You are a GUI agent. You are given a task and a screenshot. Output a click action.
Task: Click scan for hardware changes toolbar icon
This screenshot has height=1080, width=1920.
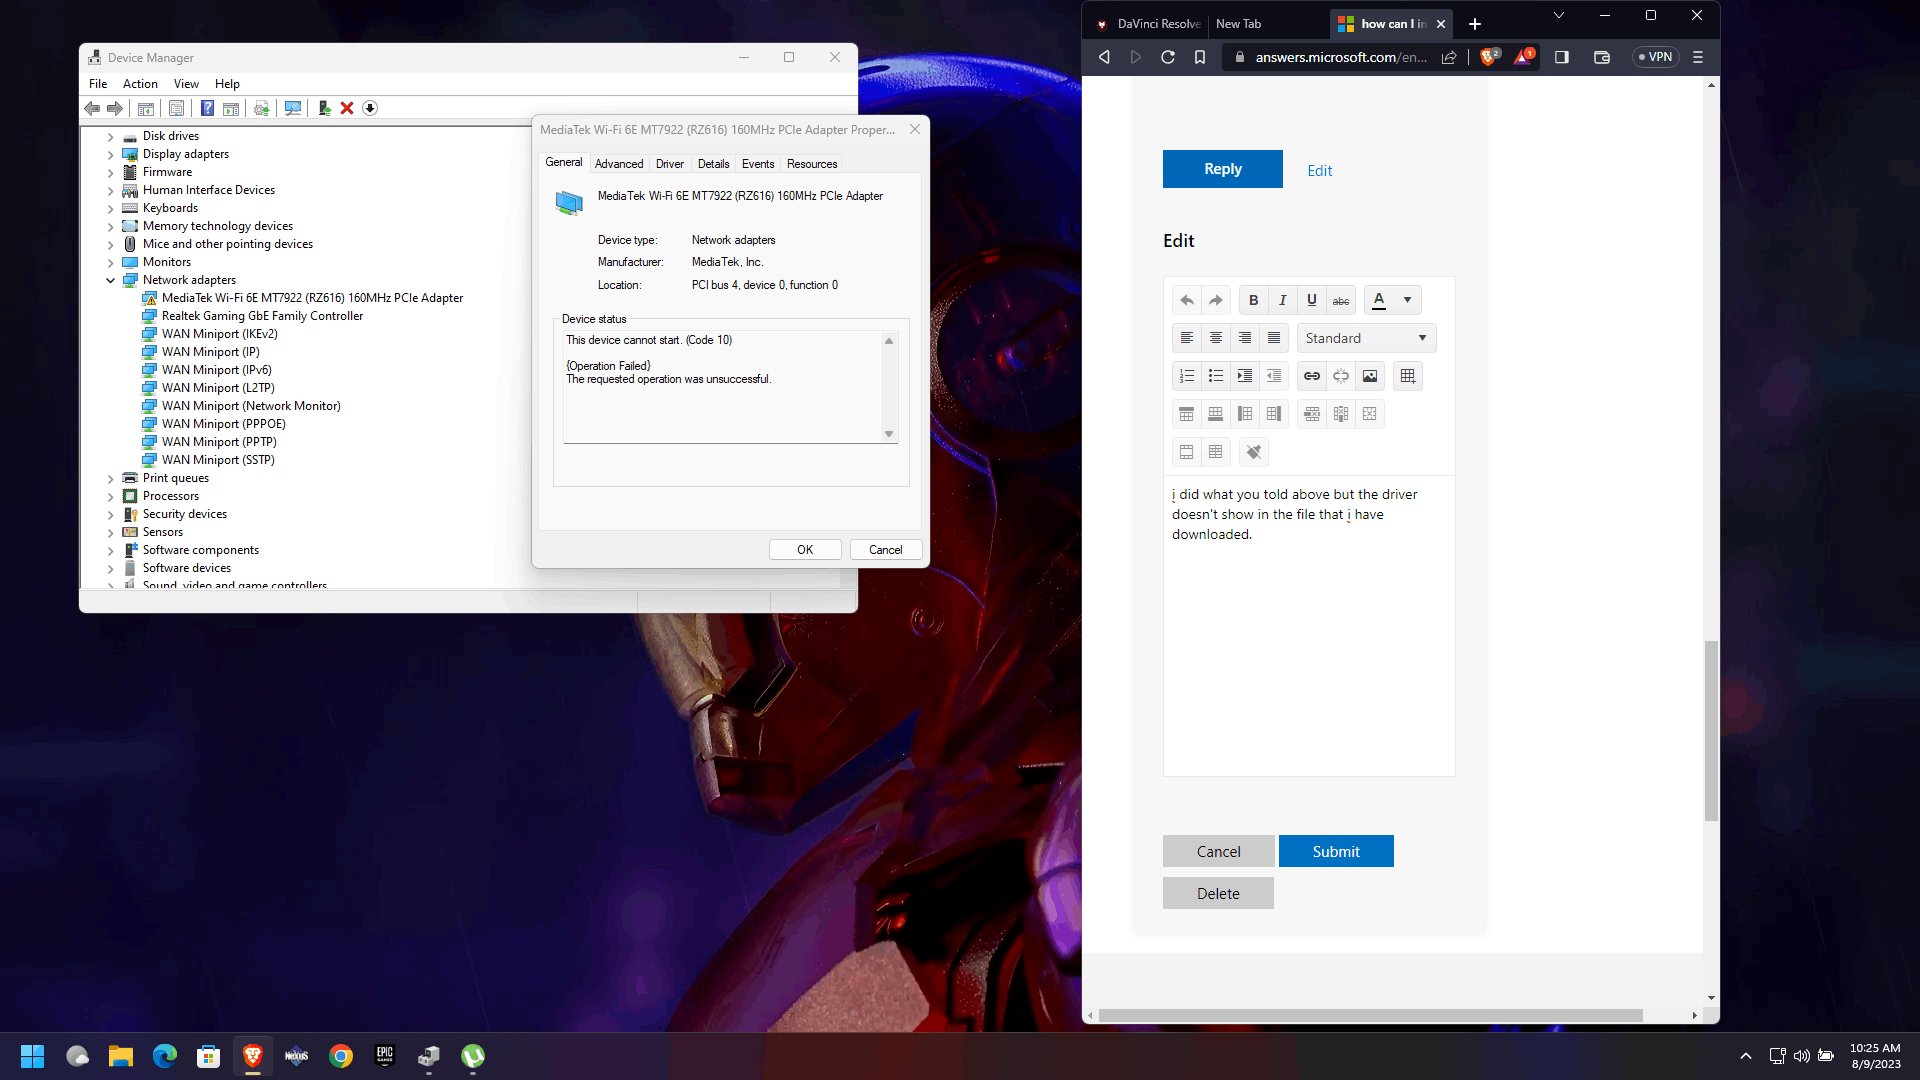point(293,108)
